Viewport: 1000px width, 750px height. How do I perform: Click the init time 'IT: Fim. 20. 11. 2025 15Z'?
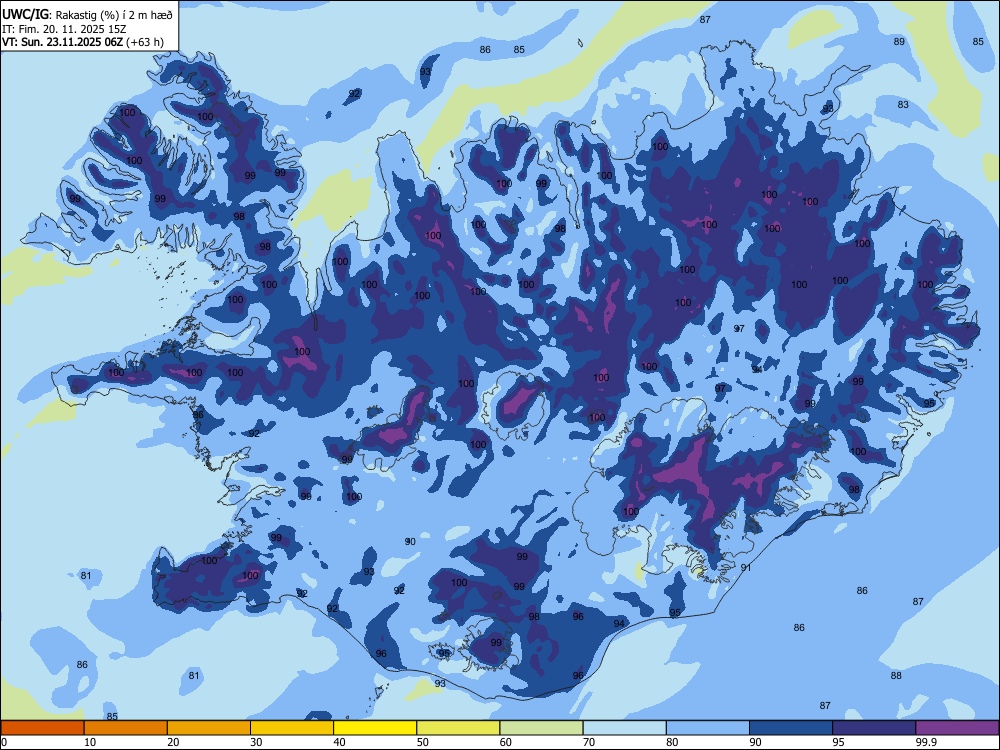click(x=64, y=29)
